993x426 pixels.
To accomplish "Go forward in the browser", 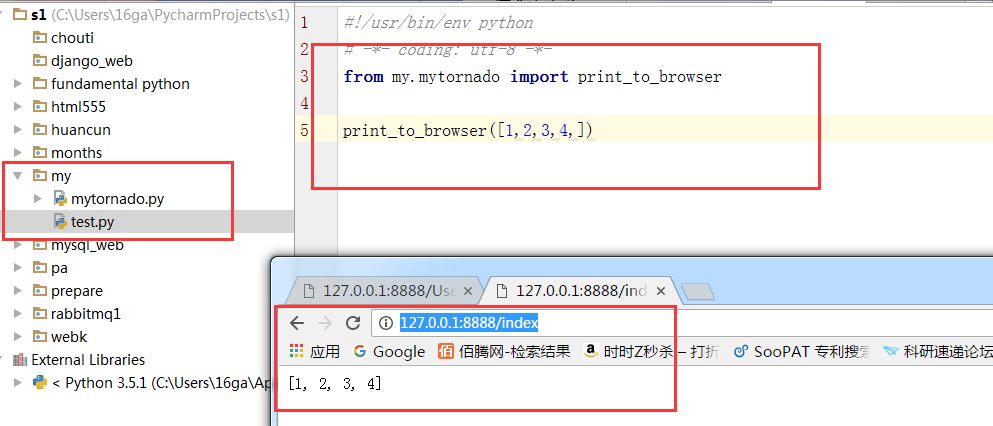I will point(325,323).
